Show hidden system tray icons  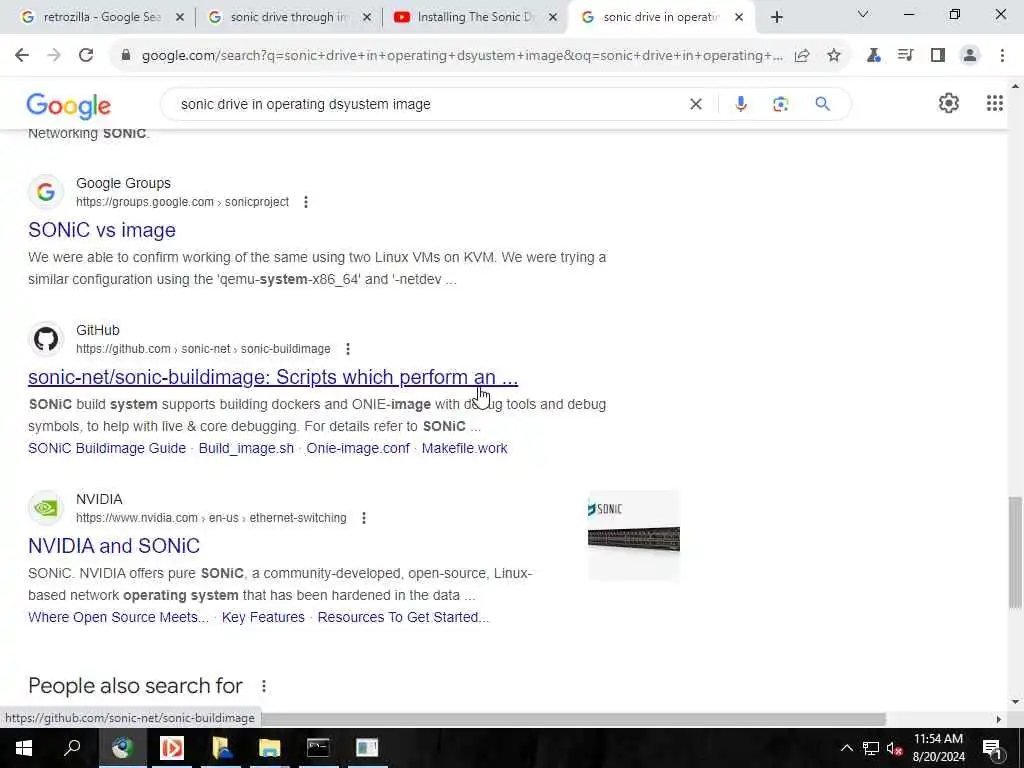846,748
